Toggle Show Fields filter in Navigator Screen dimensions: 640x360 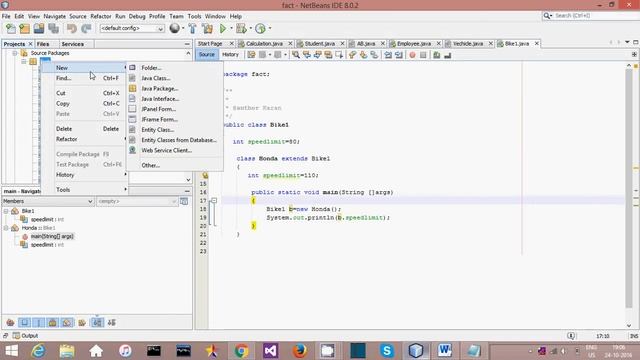tap(24, 322)
